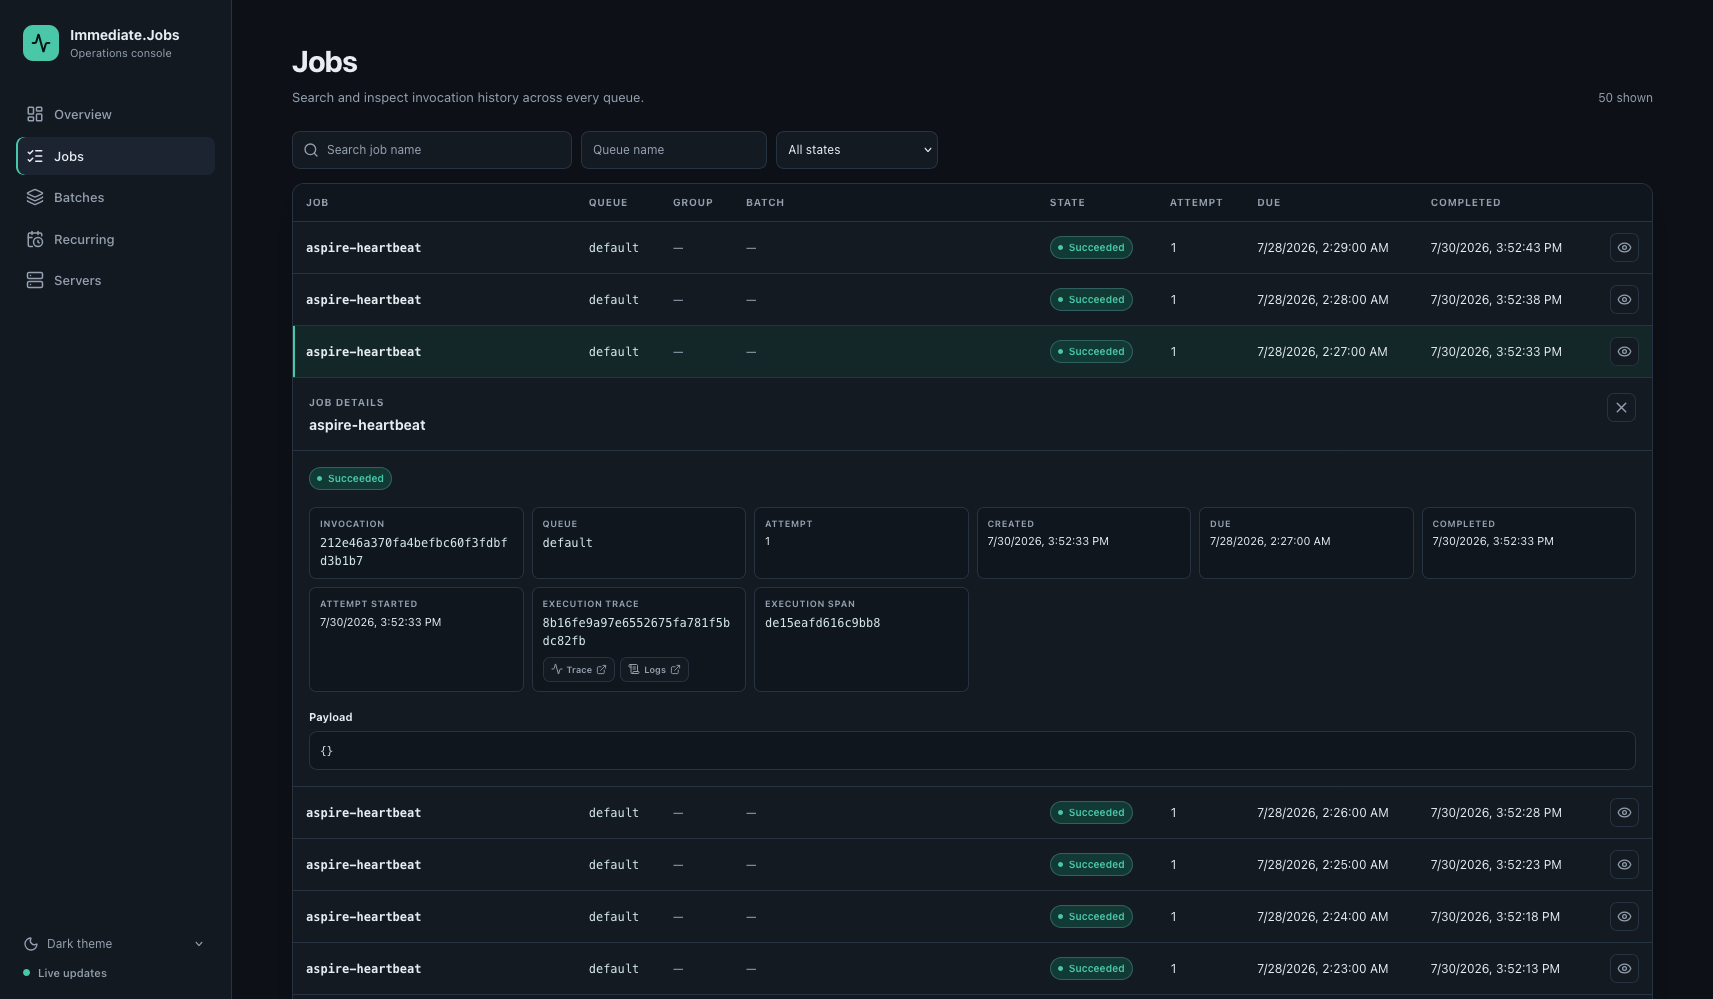The width and height of the screenshot is (1713, 999).
Task: Select aspire-heartbeat row completed 3:52:43 PM
Action: [x=972, y=248]
